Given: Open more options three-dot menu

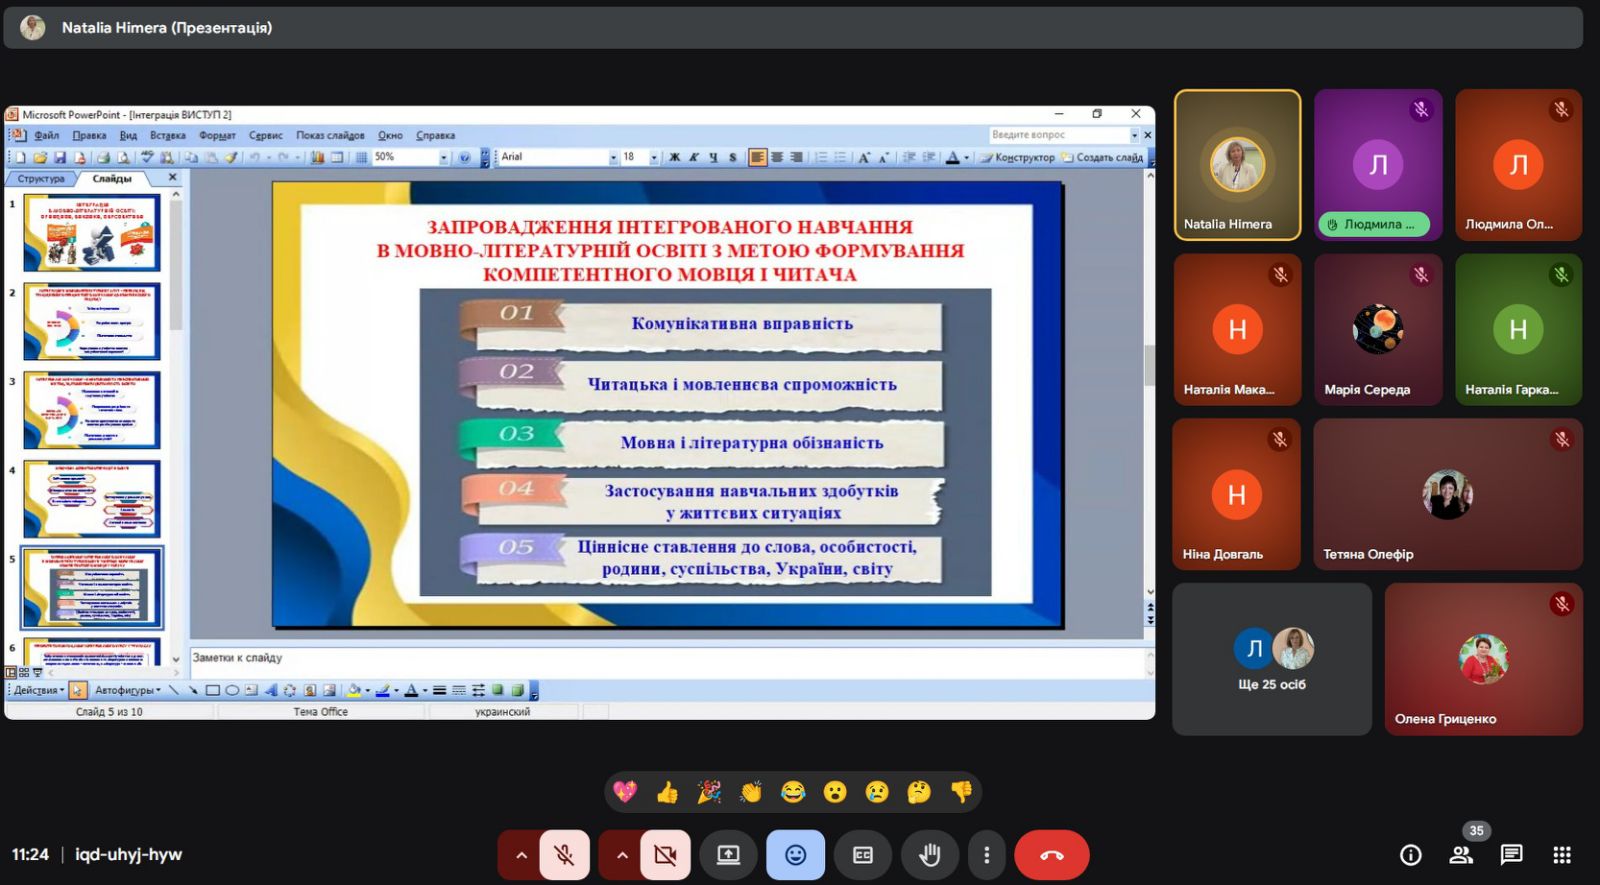Looking at the screenshot, I should point(986,855).
